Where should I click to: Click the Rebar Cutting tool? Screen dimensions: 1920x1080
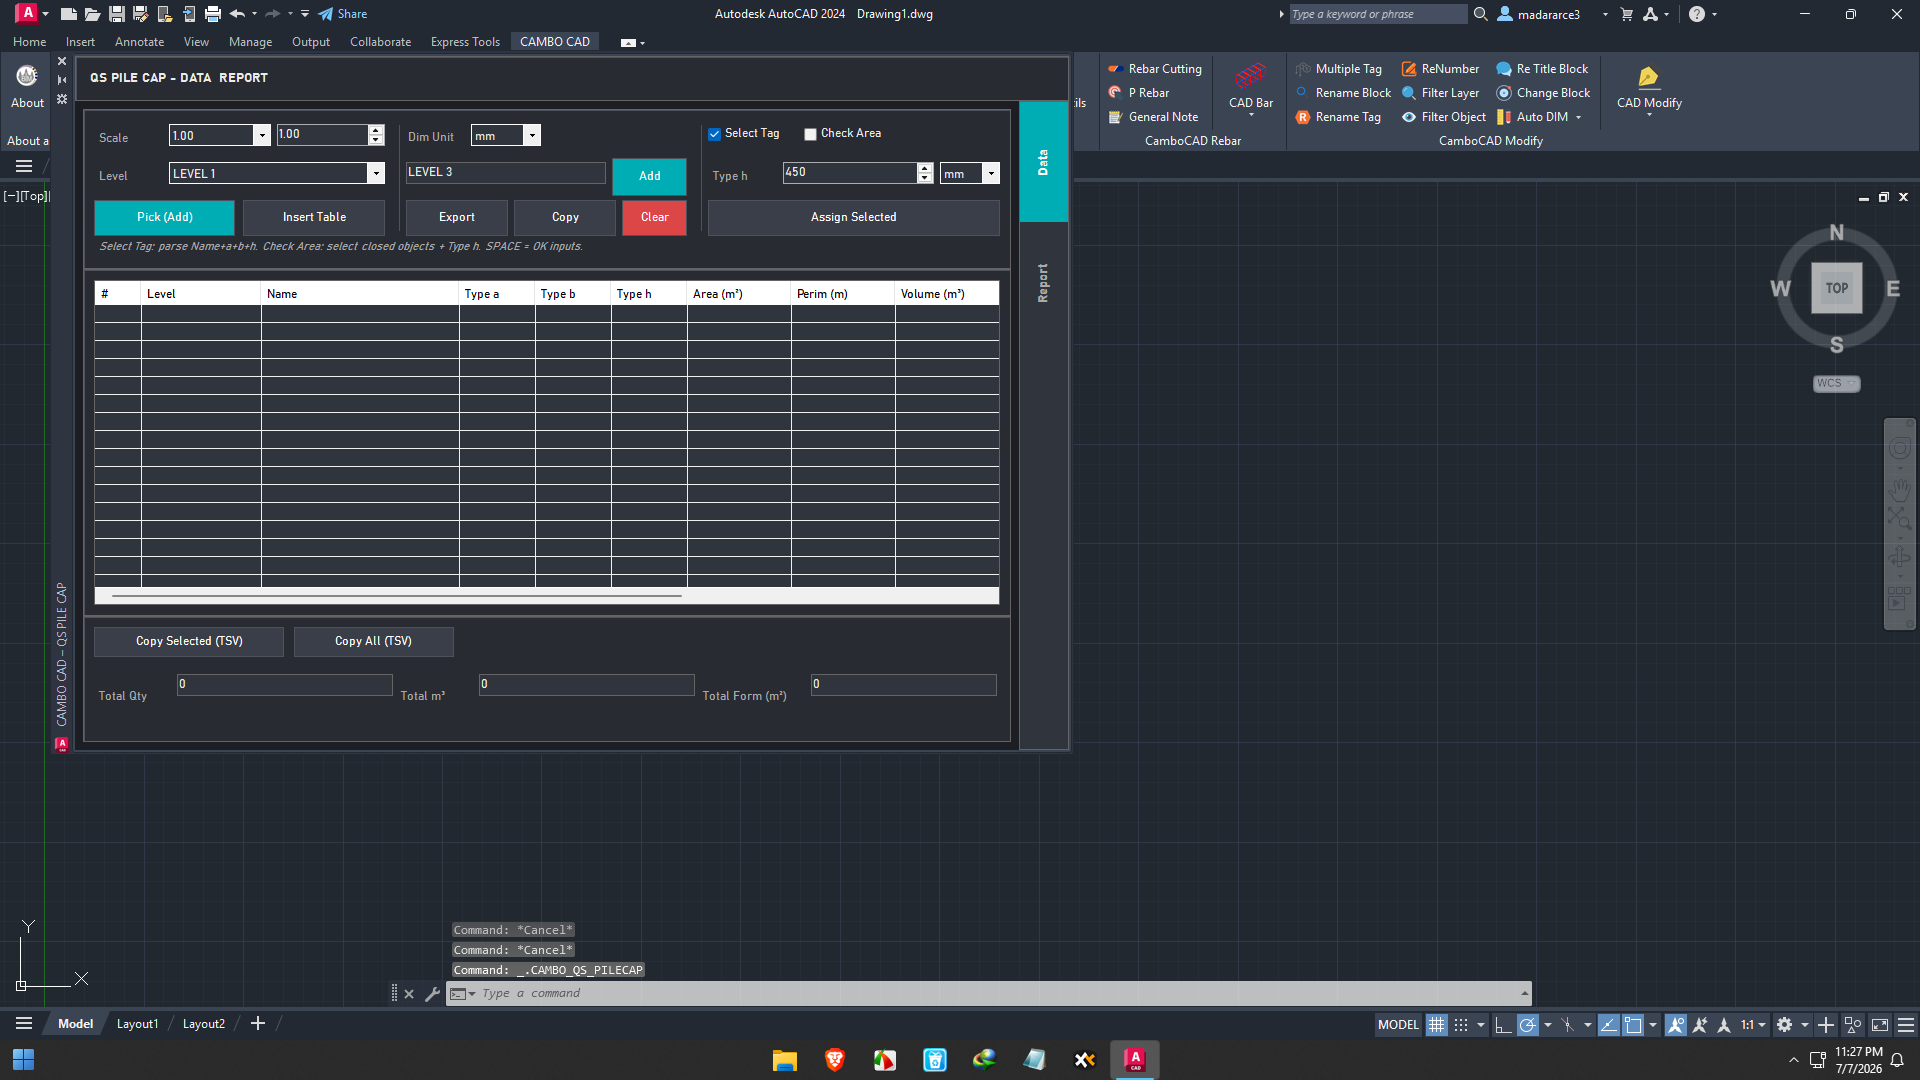point(1155,69)
